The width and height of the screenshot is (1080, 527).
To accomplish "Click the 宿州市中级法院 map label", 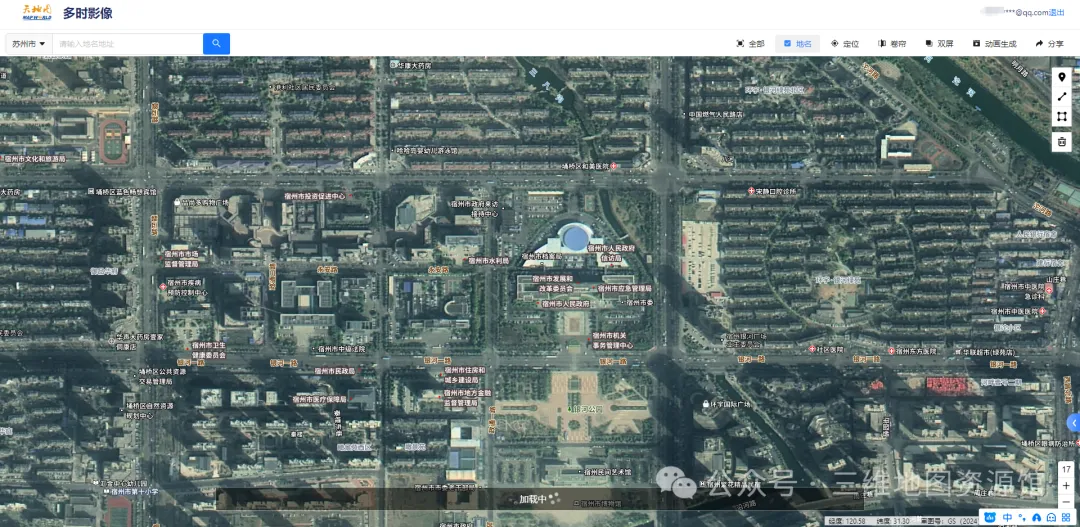I will pos(341,349).
